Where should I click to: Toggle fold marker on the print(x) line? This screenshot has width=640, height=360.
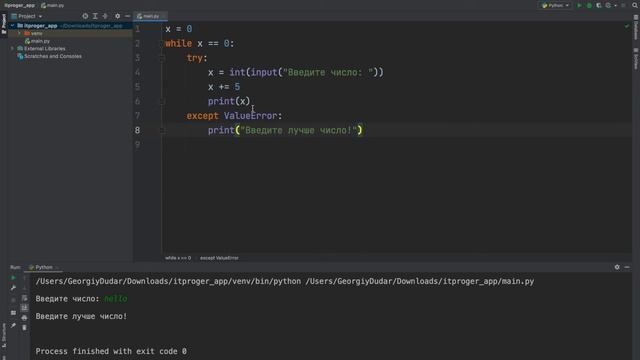162,101
